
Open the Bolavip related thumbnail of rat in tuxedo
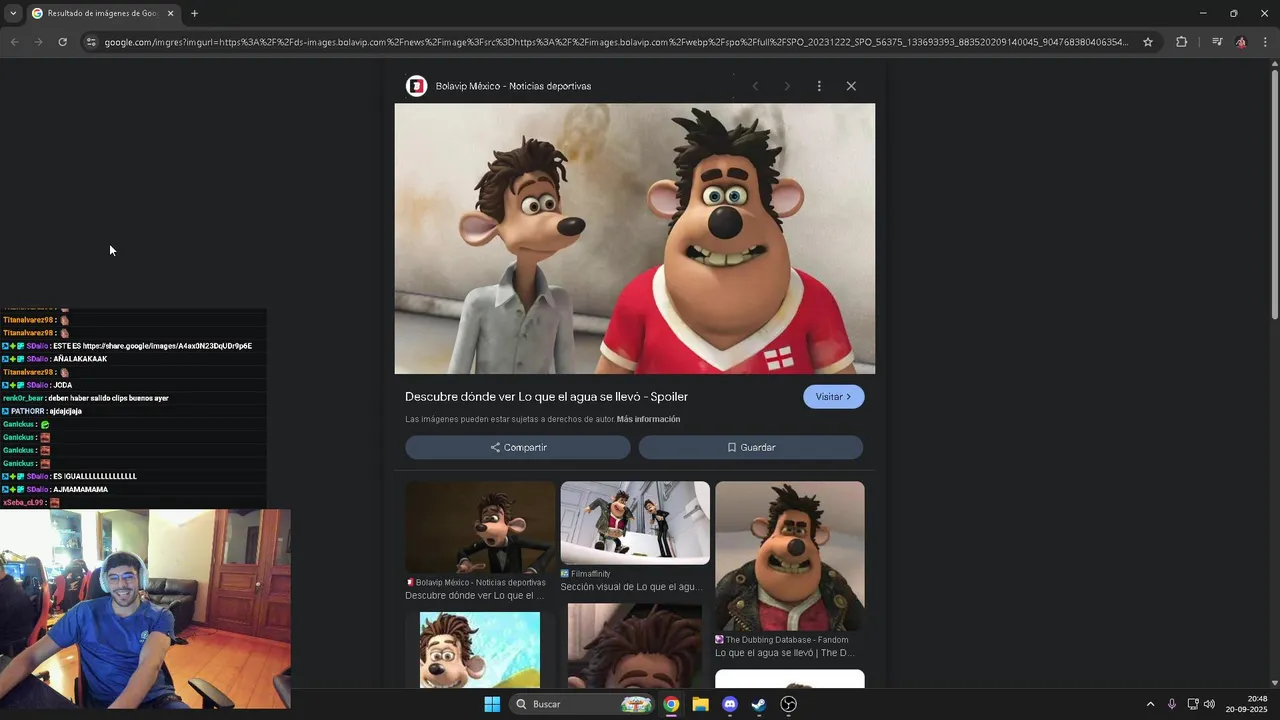[x=480, y=527]
